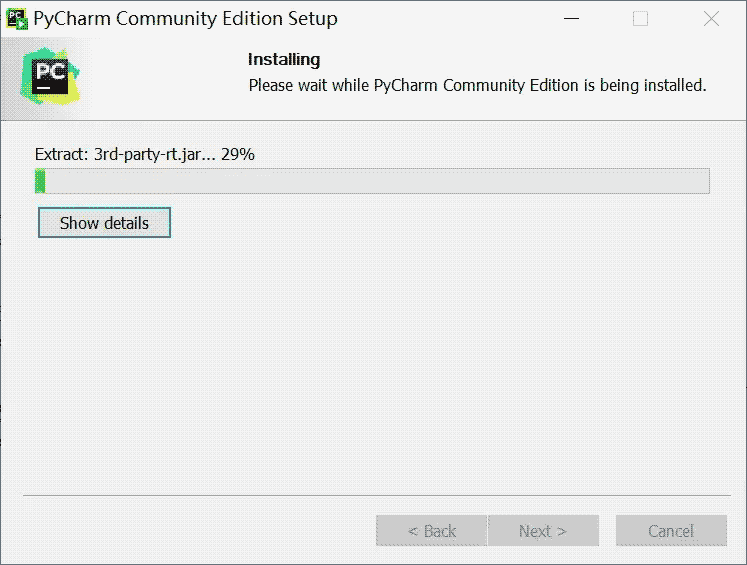The height and width of the screenshot is (565, 747).
Task: Click the horizontal separator above the navigation buttons
Action: click(x=376, y=495)
